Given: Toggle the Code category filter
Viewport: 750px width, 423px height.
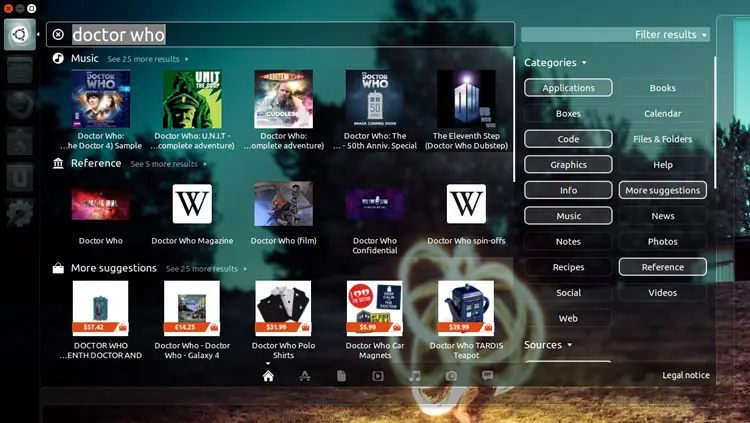Looking at the screenshot, I should [568, 139].
